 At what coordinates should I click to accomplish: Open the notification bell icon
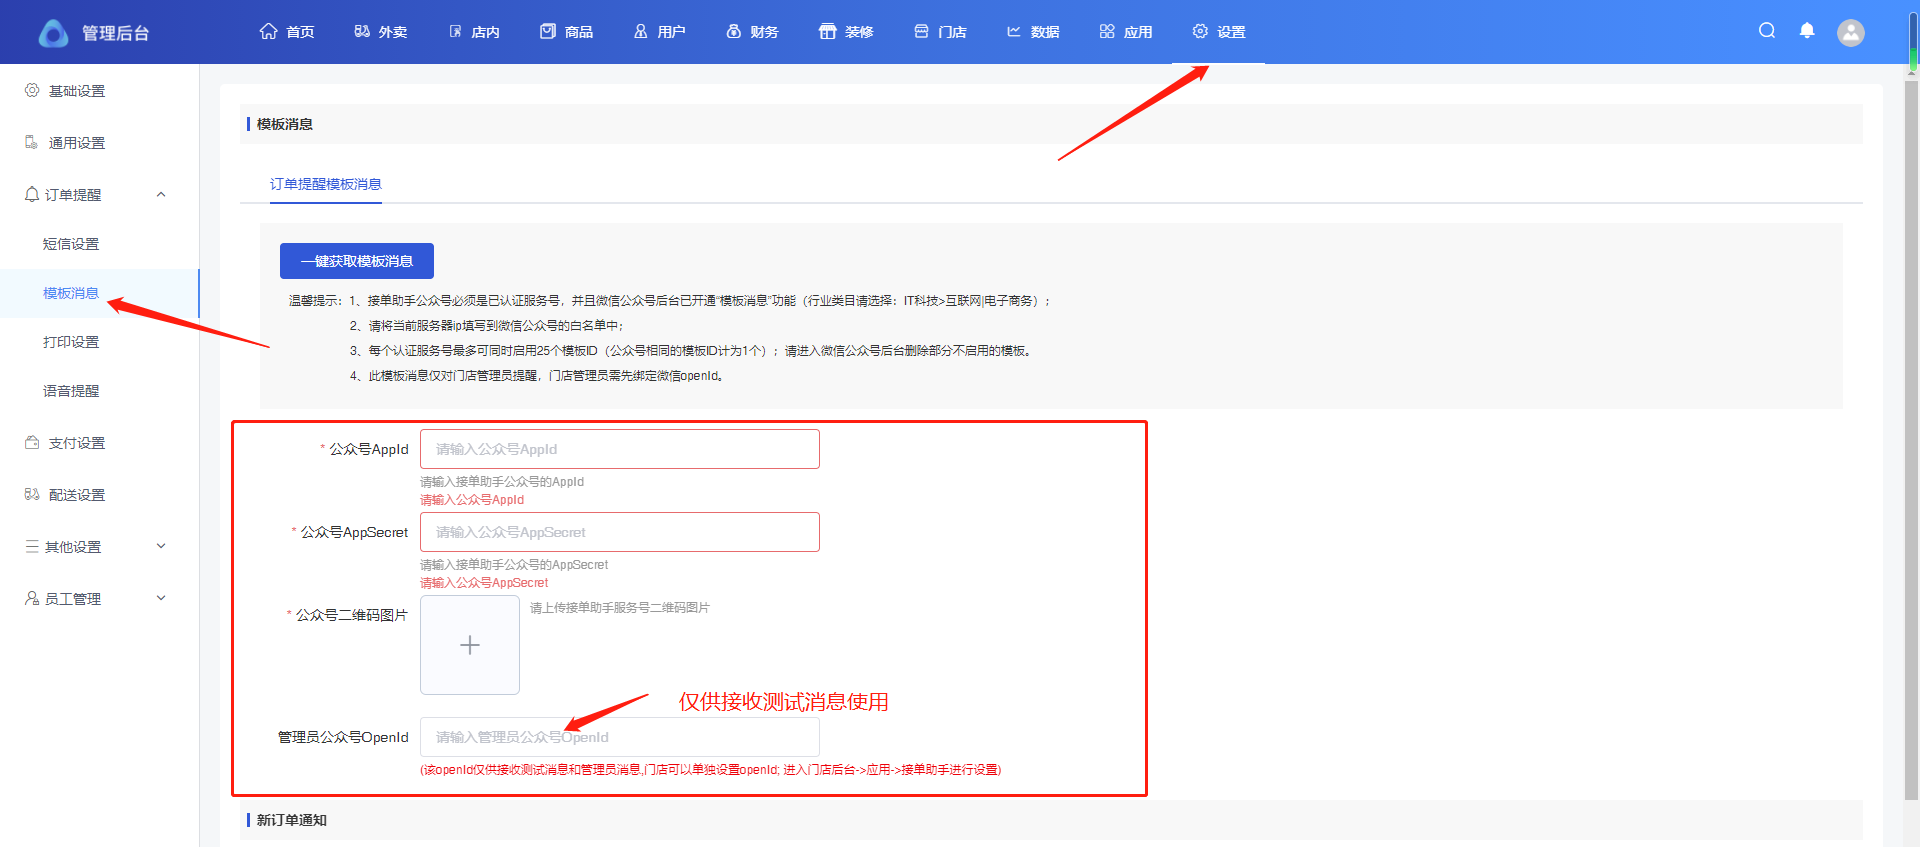pyautogui.click(x=1807, y=31)
